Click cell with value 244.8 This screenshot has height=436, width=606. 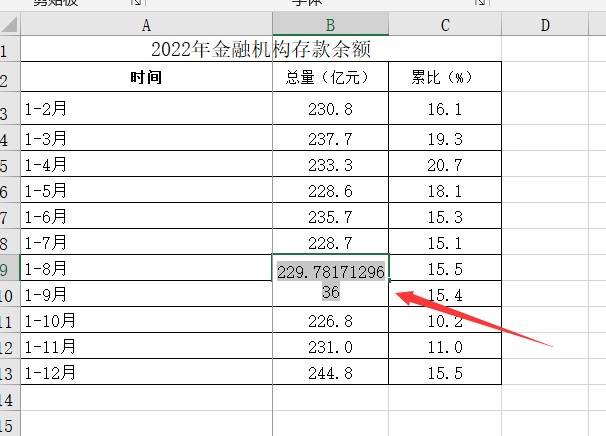click(x=330, y=372)
